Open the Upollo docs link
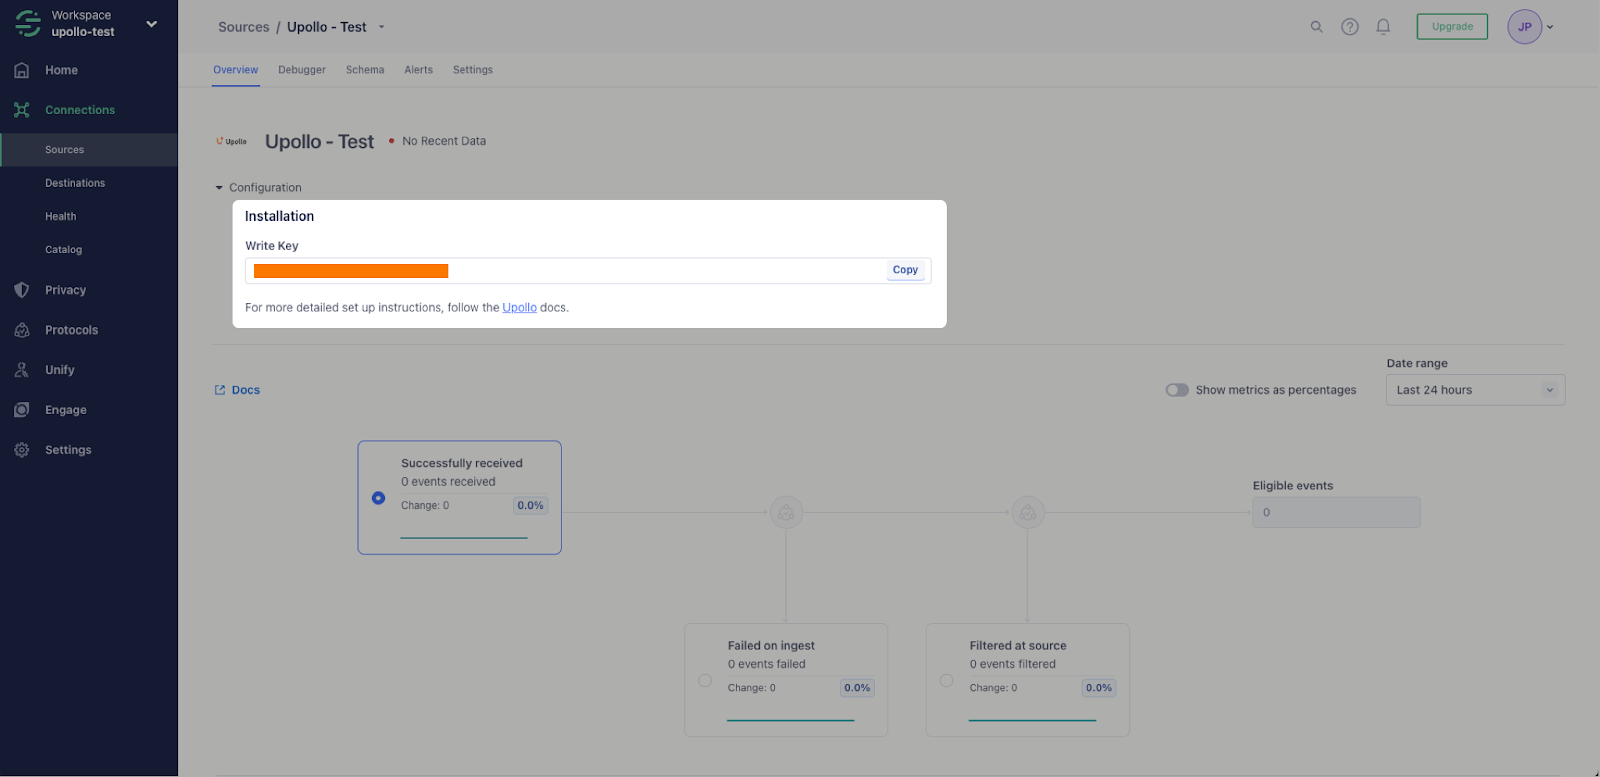Viewport: 1600px width, 777px height. [x=519, y=308]
